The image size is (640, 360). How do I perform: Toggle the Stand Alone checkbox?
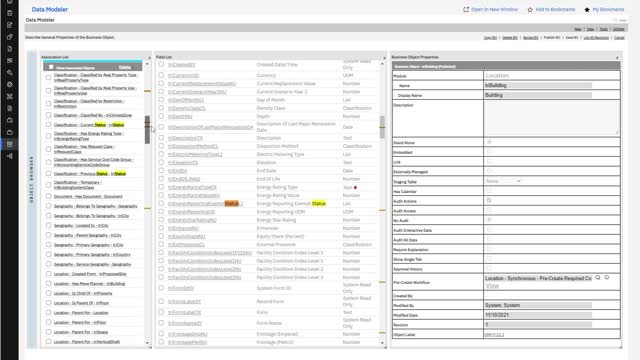pyautogui.click(x=489, y=142)
